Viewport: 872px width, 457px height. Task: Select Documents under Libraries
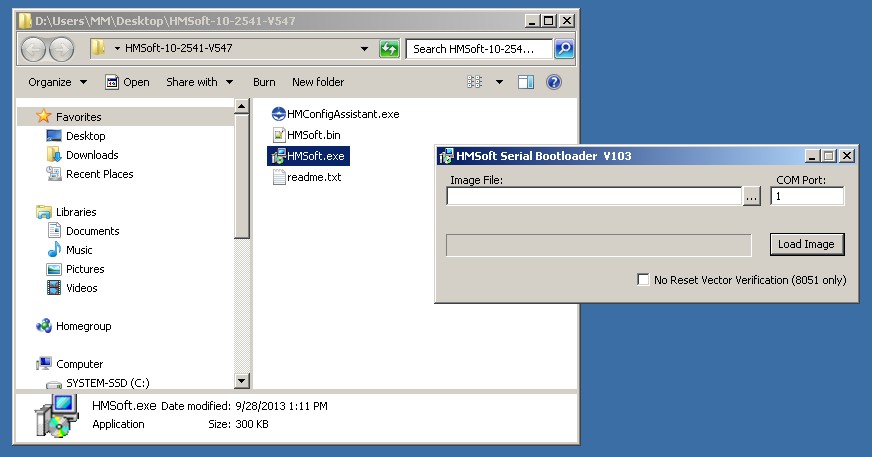click(93, 231)
